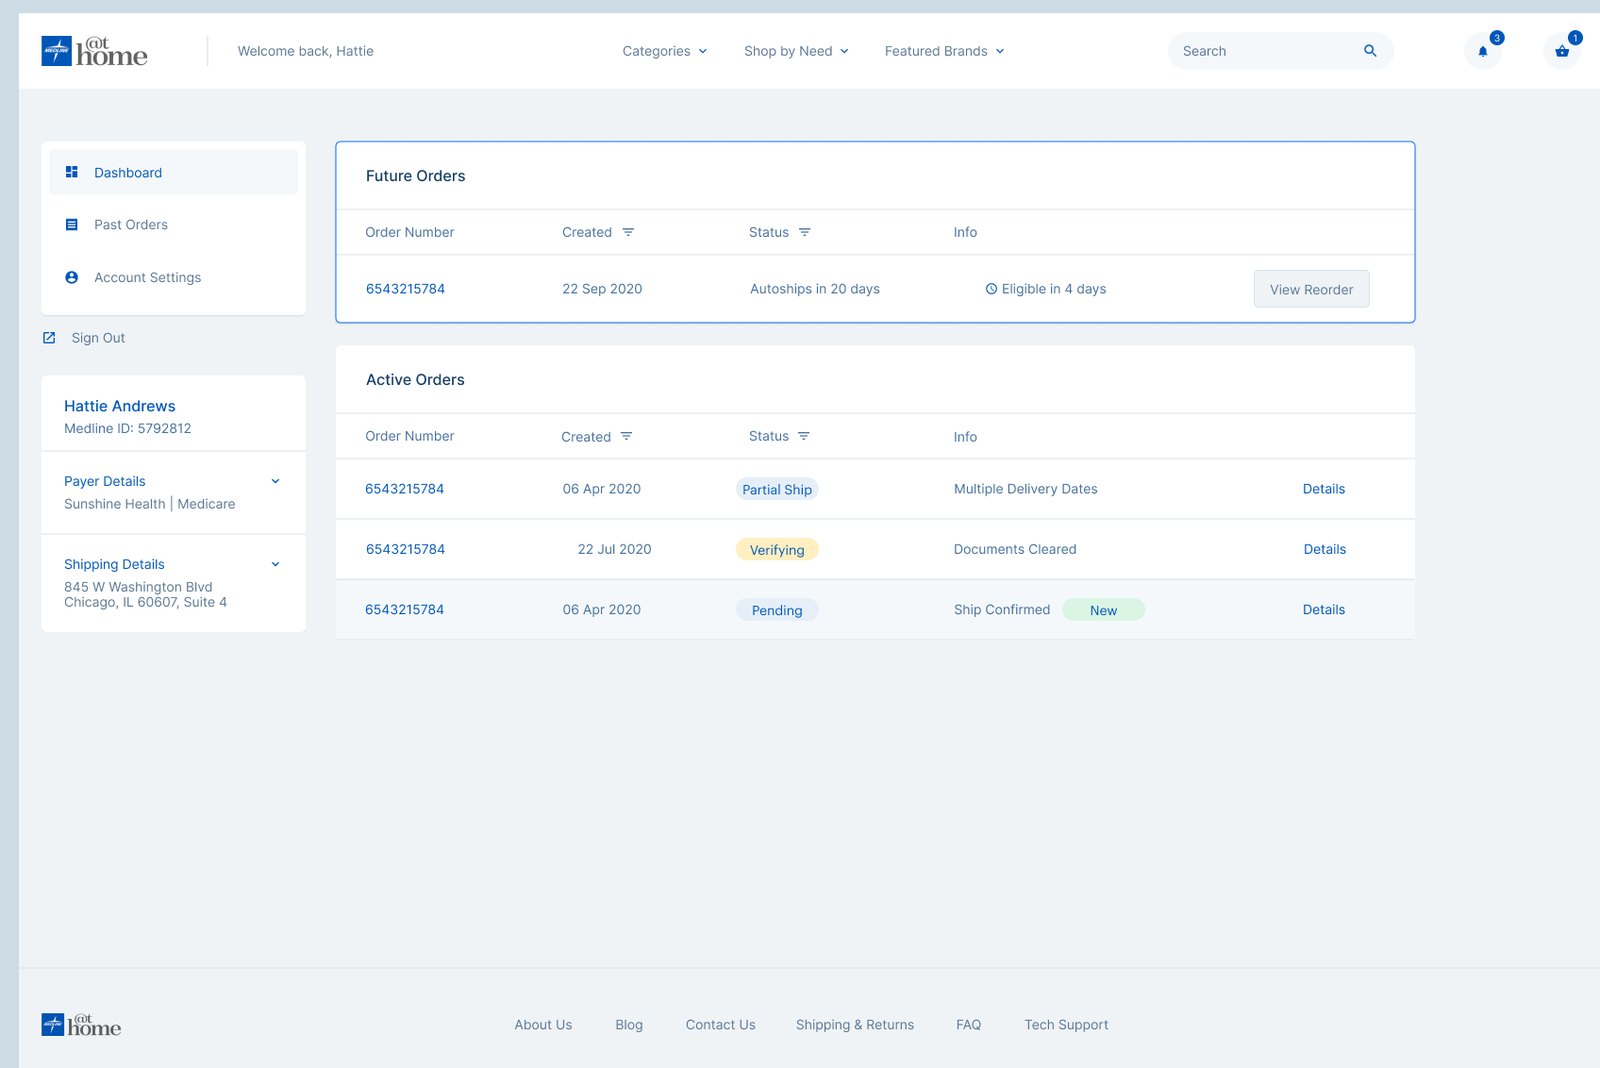Click the clock icon beside Eligible in 4 days

(991, 289)
